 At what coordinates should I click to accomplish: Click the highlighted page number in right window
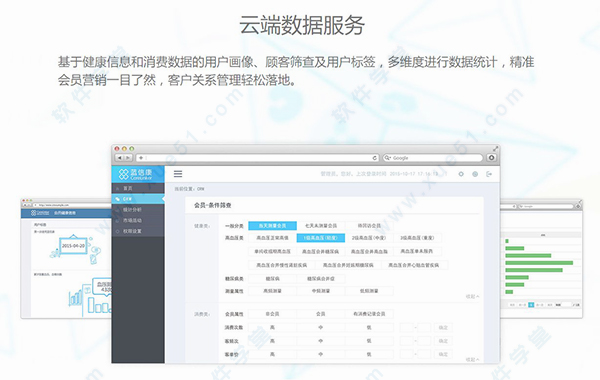point(531,305)
